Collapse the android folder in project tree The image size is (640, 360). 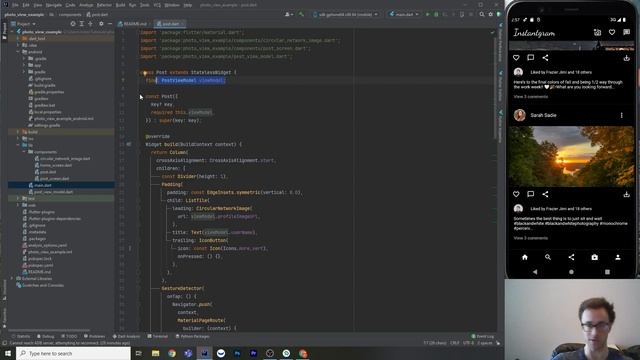[18, 52]
